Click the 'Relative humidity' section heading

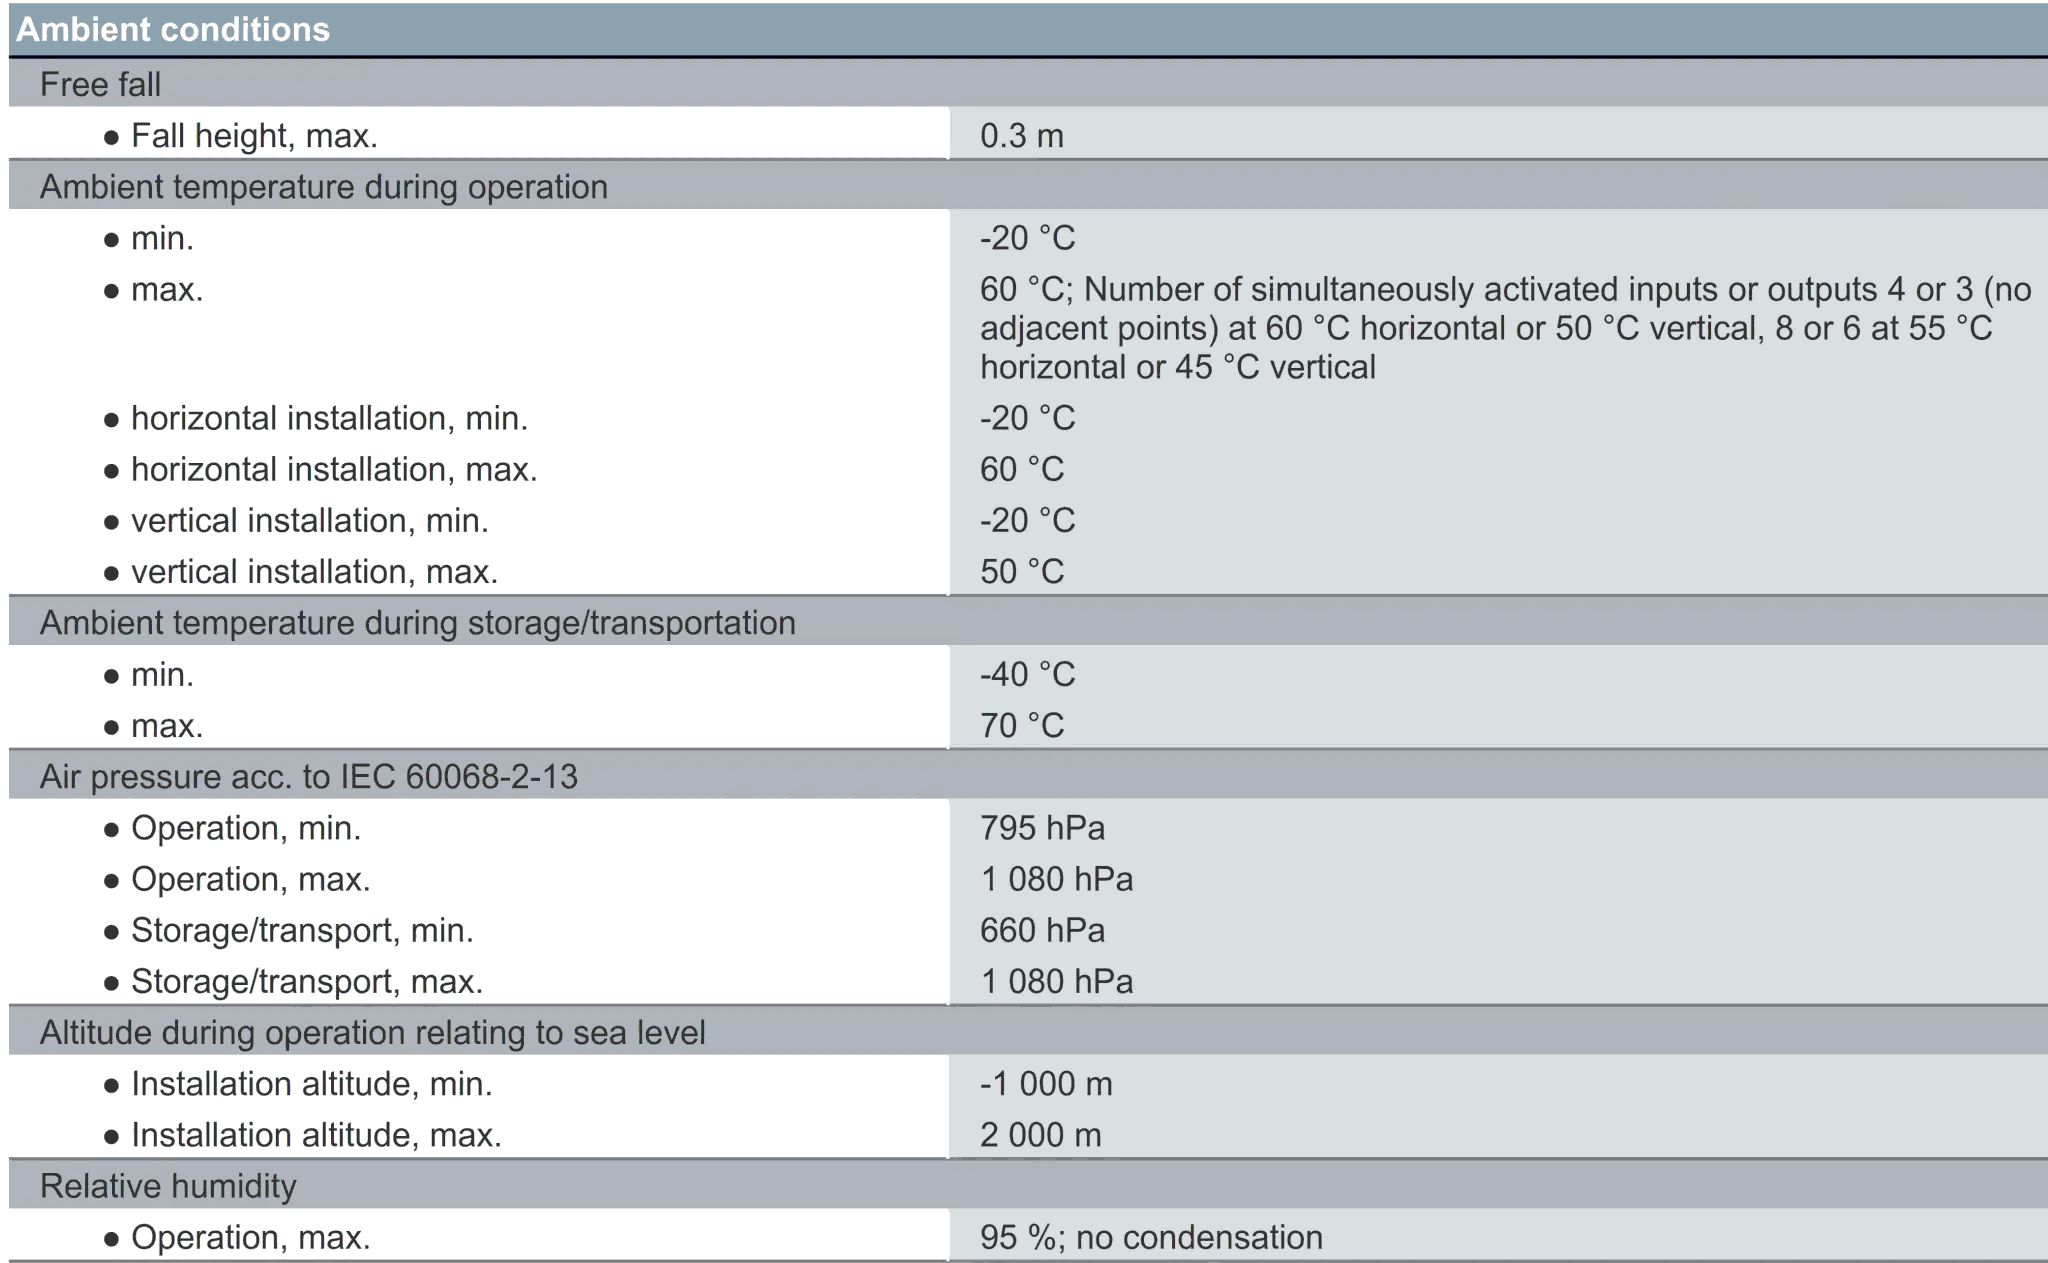click(168, 1186)
